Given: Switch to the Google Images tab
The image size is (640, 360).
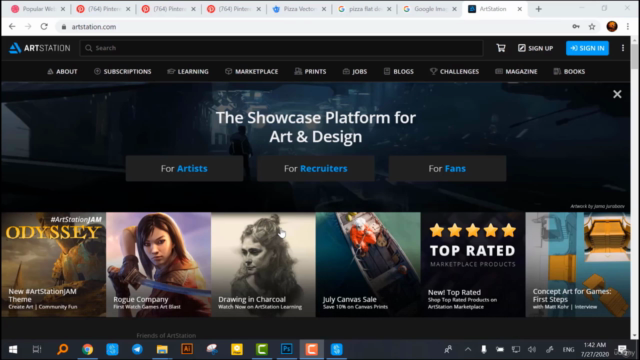Looking at the screenshot, I should pos(431,9).
